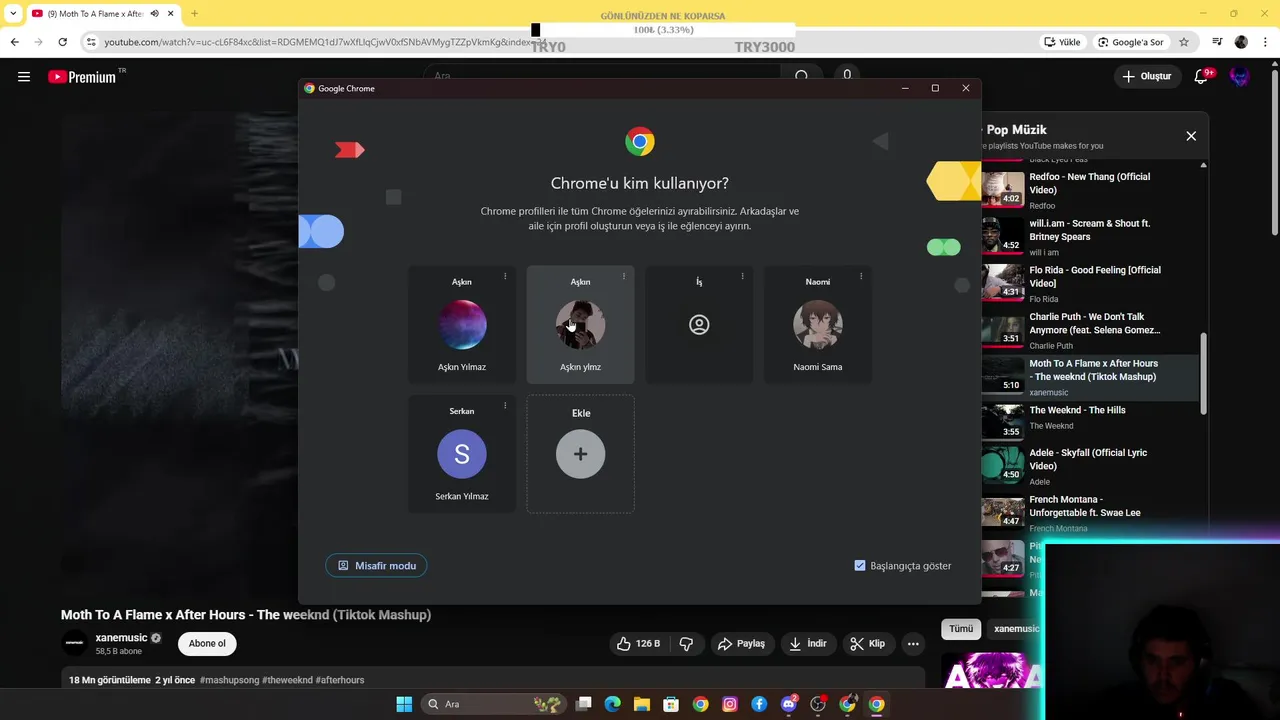Open YouTube notifications bell
The image size is (1280, 720).
(1201, 76)
